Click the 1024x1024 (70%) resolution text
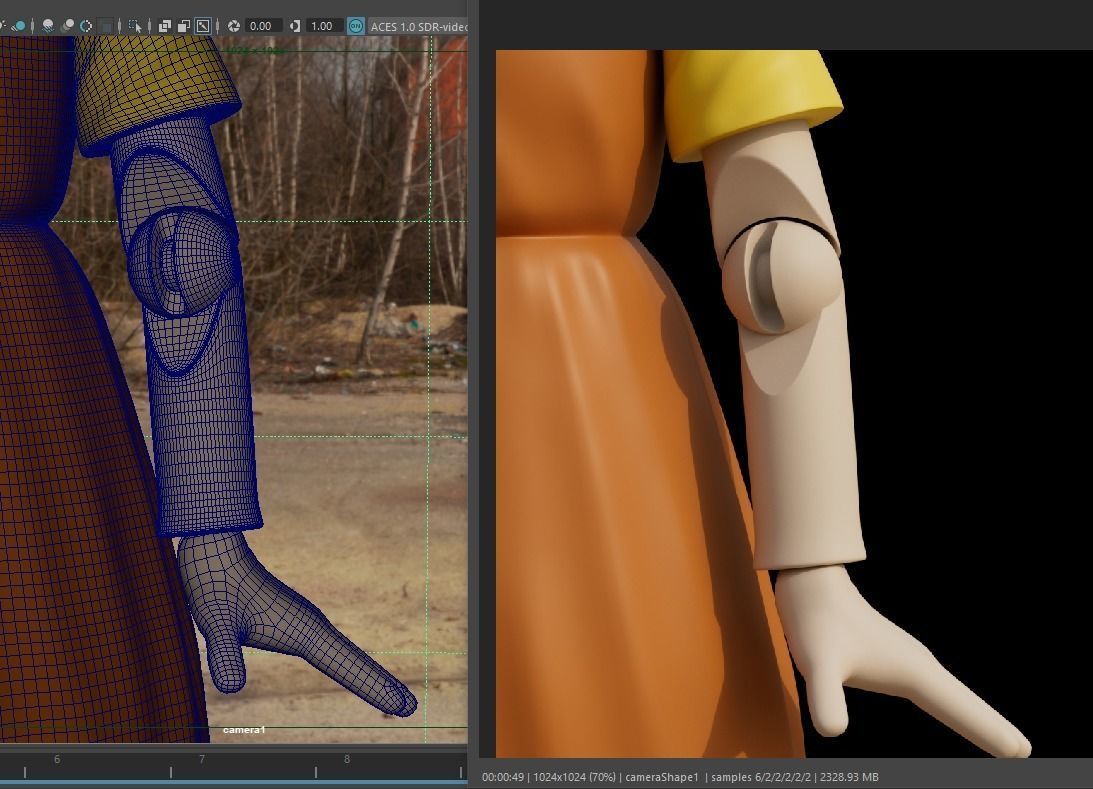This screenshot has width=1093, height=789. coord(574,776)
